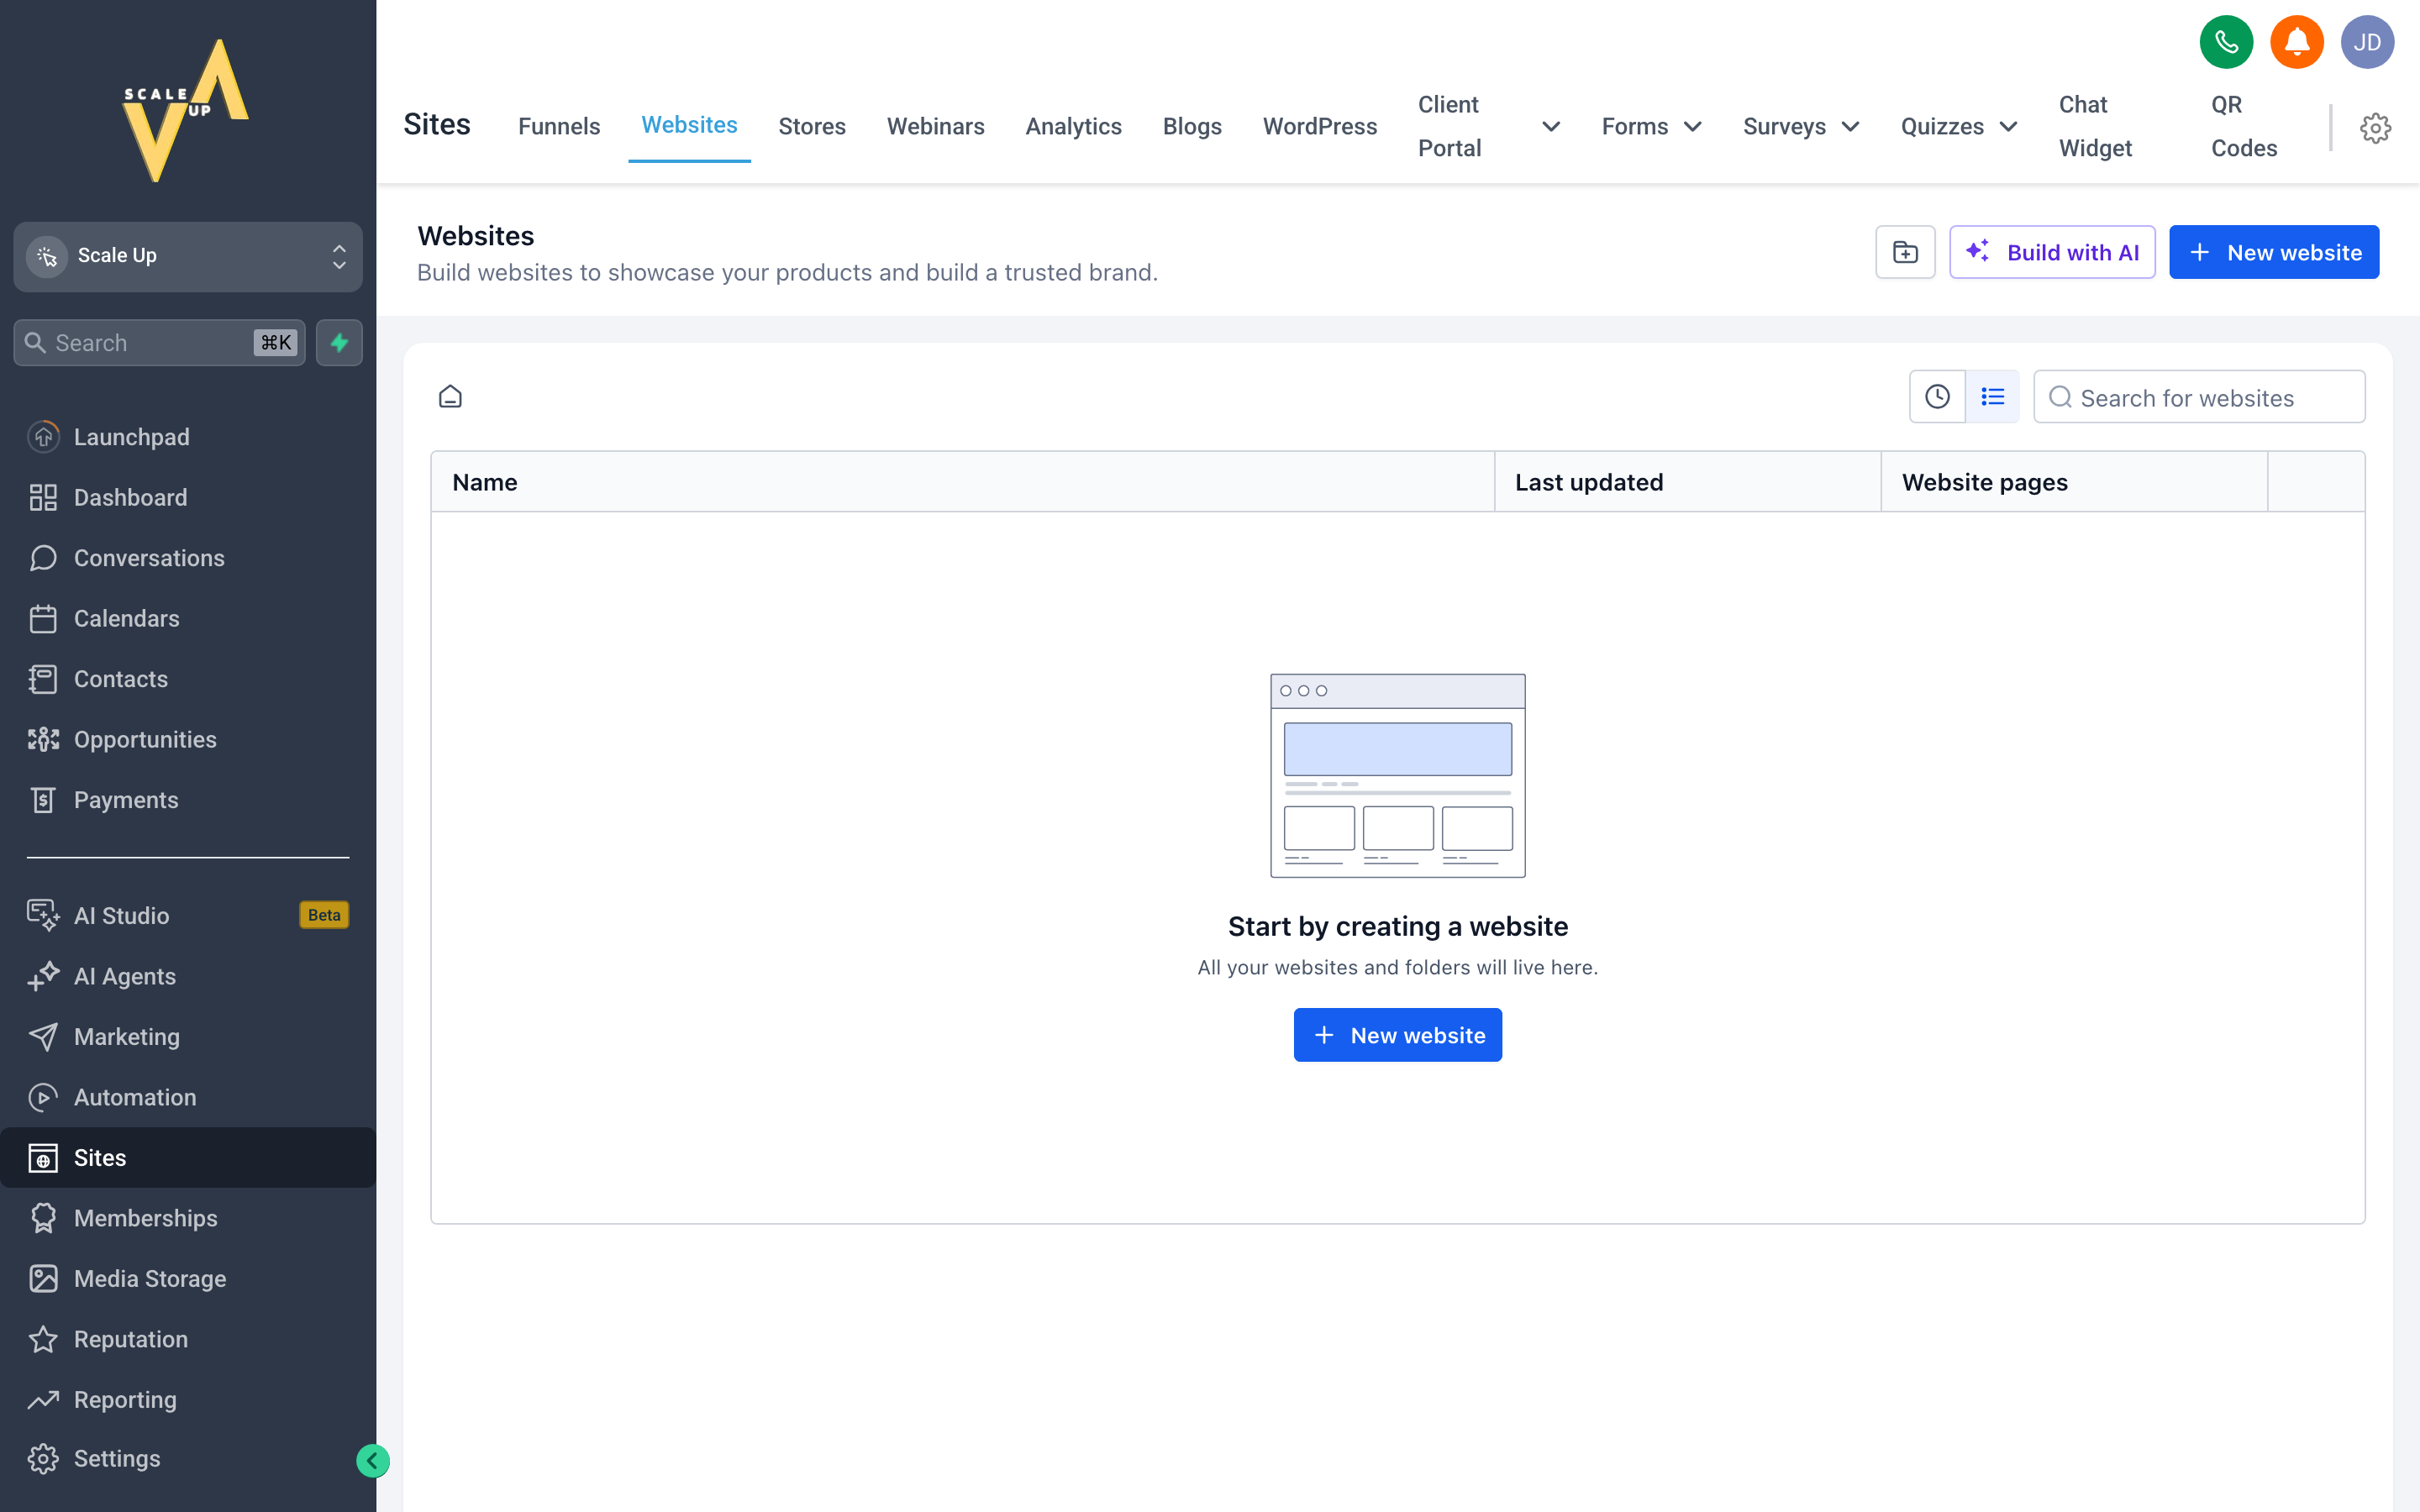The height and width of the screenshot is (1512, 2420).
Task: Click the Scale Up logo
Action: [x=187, y=111]
